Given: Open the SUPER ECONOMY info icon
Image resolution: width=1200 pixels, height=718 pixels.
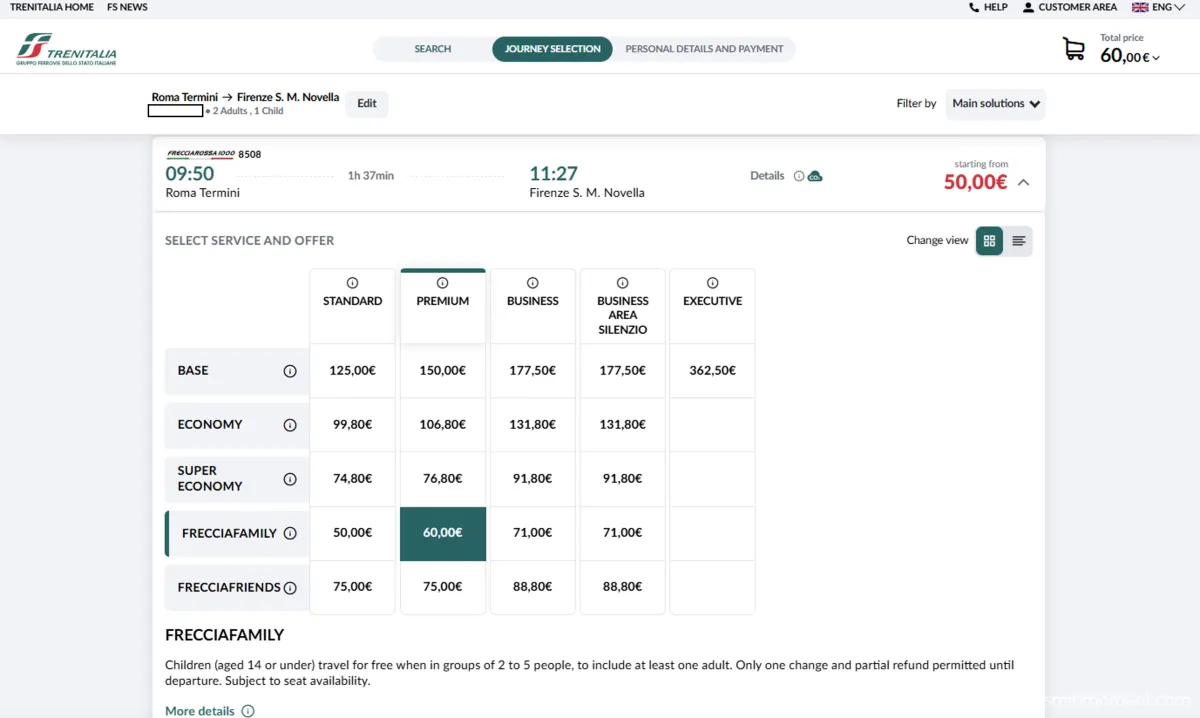Looking at the screenshot, I should click(290, 479).
